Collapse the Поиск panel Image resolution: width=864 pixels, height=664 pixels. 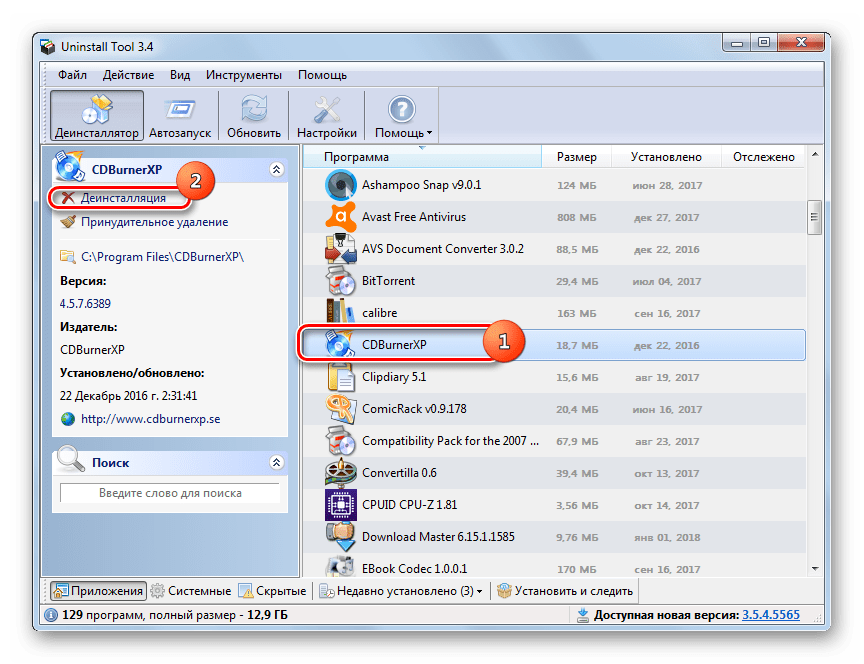click(277, 462)
